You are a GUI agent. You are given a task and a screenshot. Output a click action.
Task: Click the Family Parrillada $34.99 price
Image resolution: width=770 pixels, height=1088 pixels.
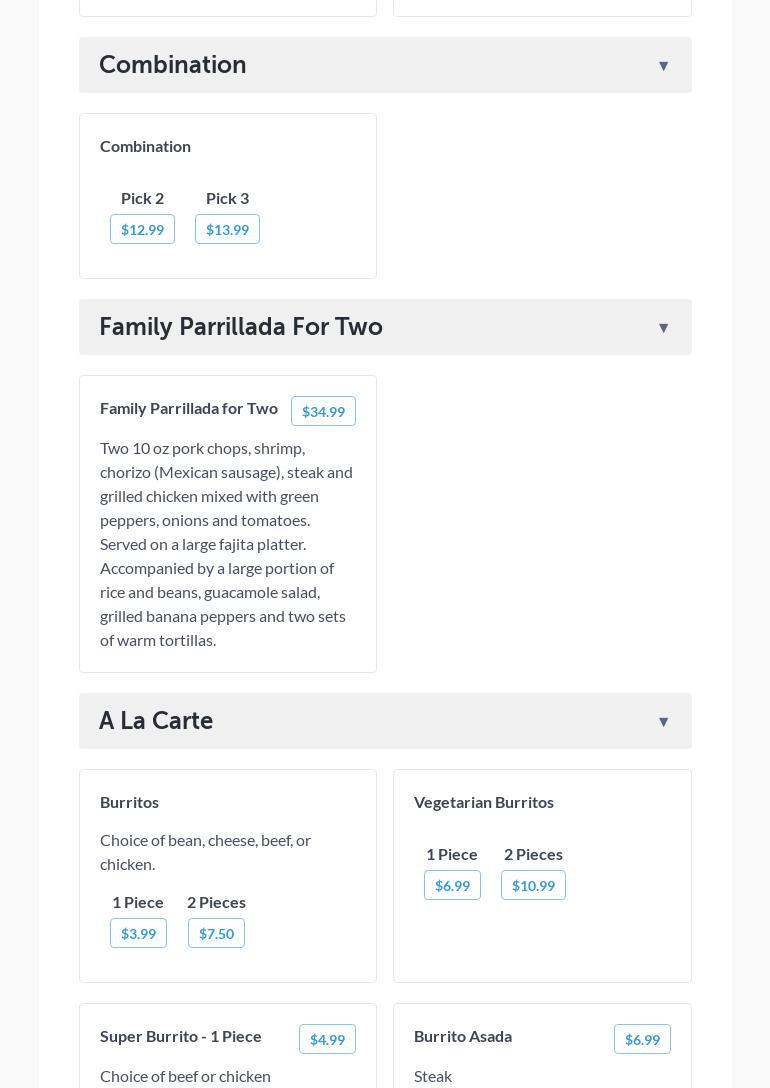pyautogui.click(x=323, y=412)
